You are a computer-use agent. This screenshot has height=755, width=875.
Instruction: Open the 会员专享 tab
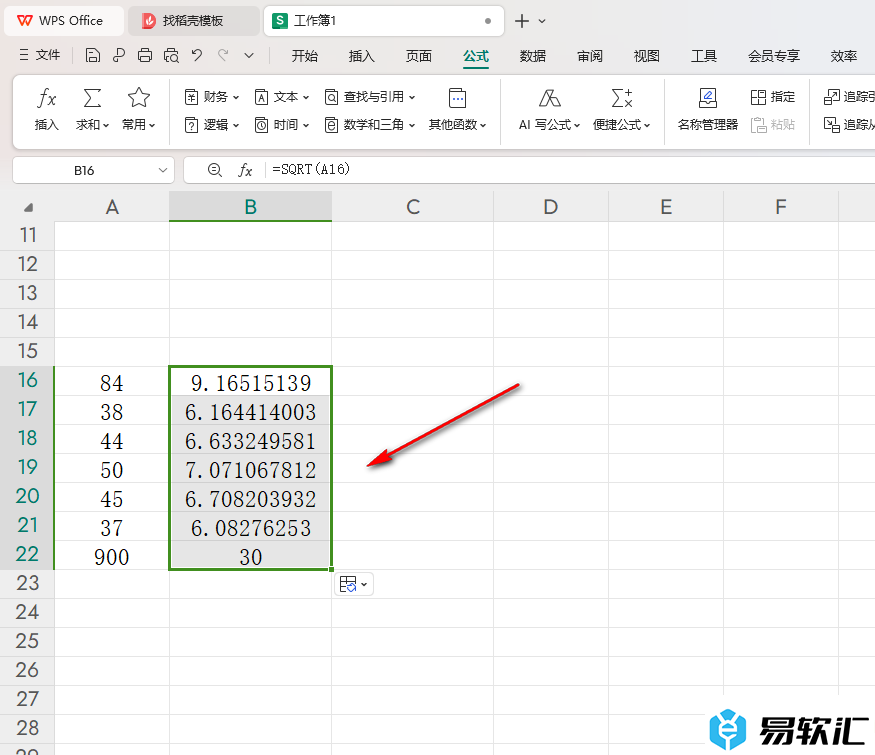[774, 56]
